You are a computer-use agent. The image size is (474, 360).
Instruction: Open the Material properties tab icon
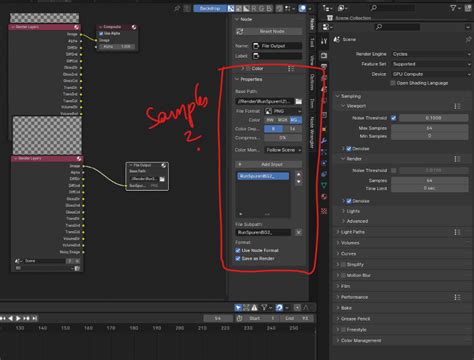[x=324, y=196]
